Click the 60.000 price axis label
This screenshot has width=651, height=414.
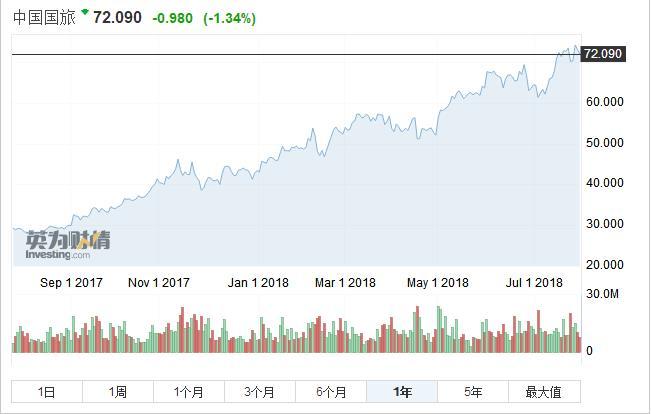(x=605, y=102)
